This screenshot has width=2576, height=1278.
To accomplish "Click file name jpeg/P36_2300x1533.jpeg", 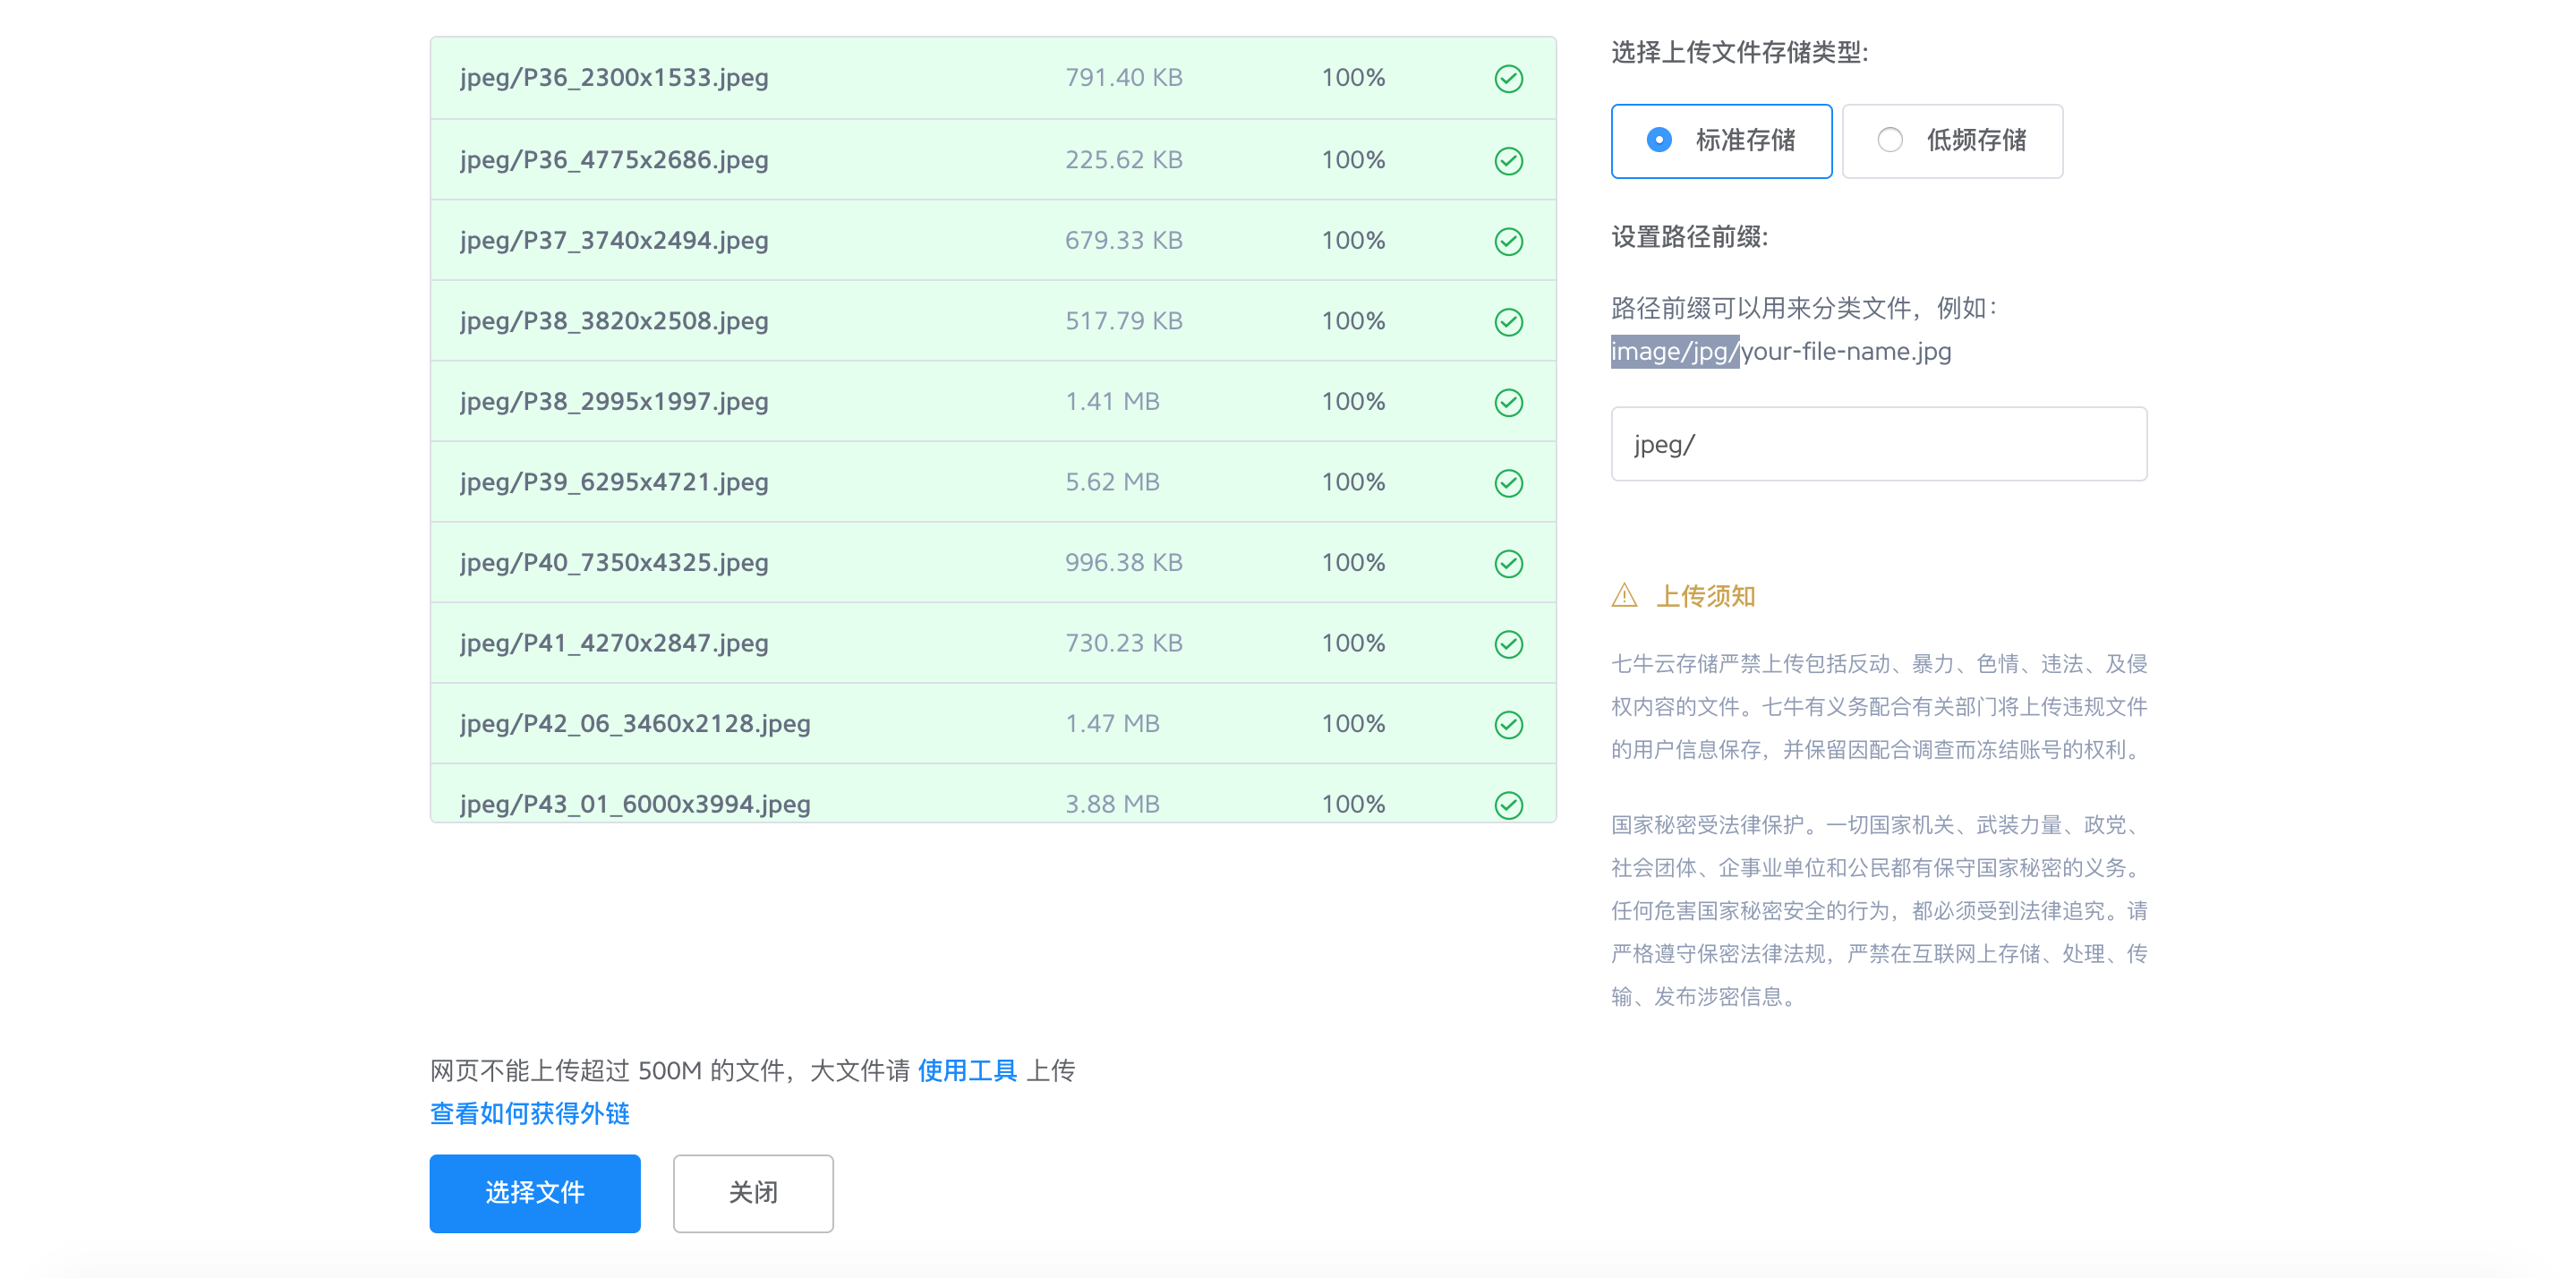I will pos(614,78).
